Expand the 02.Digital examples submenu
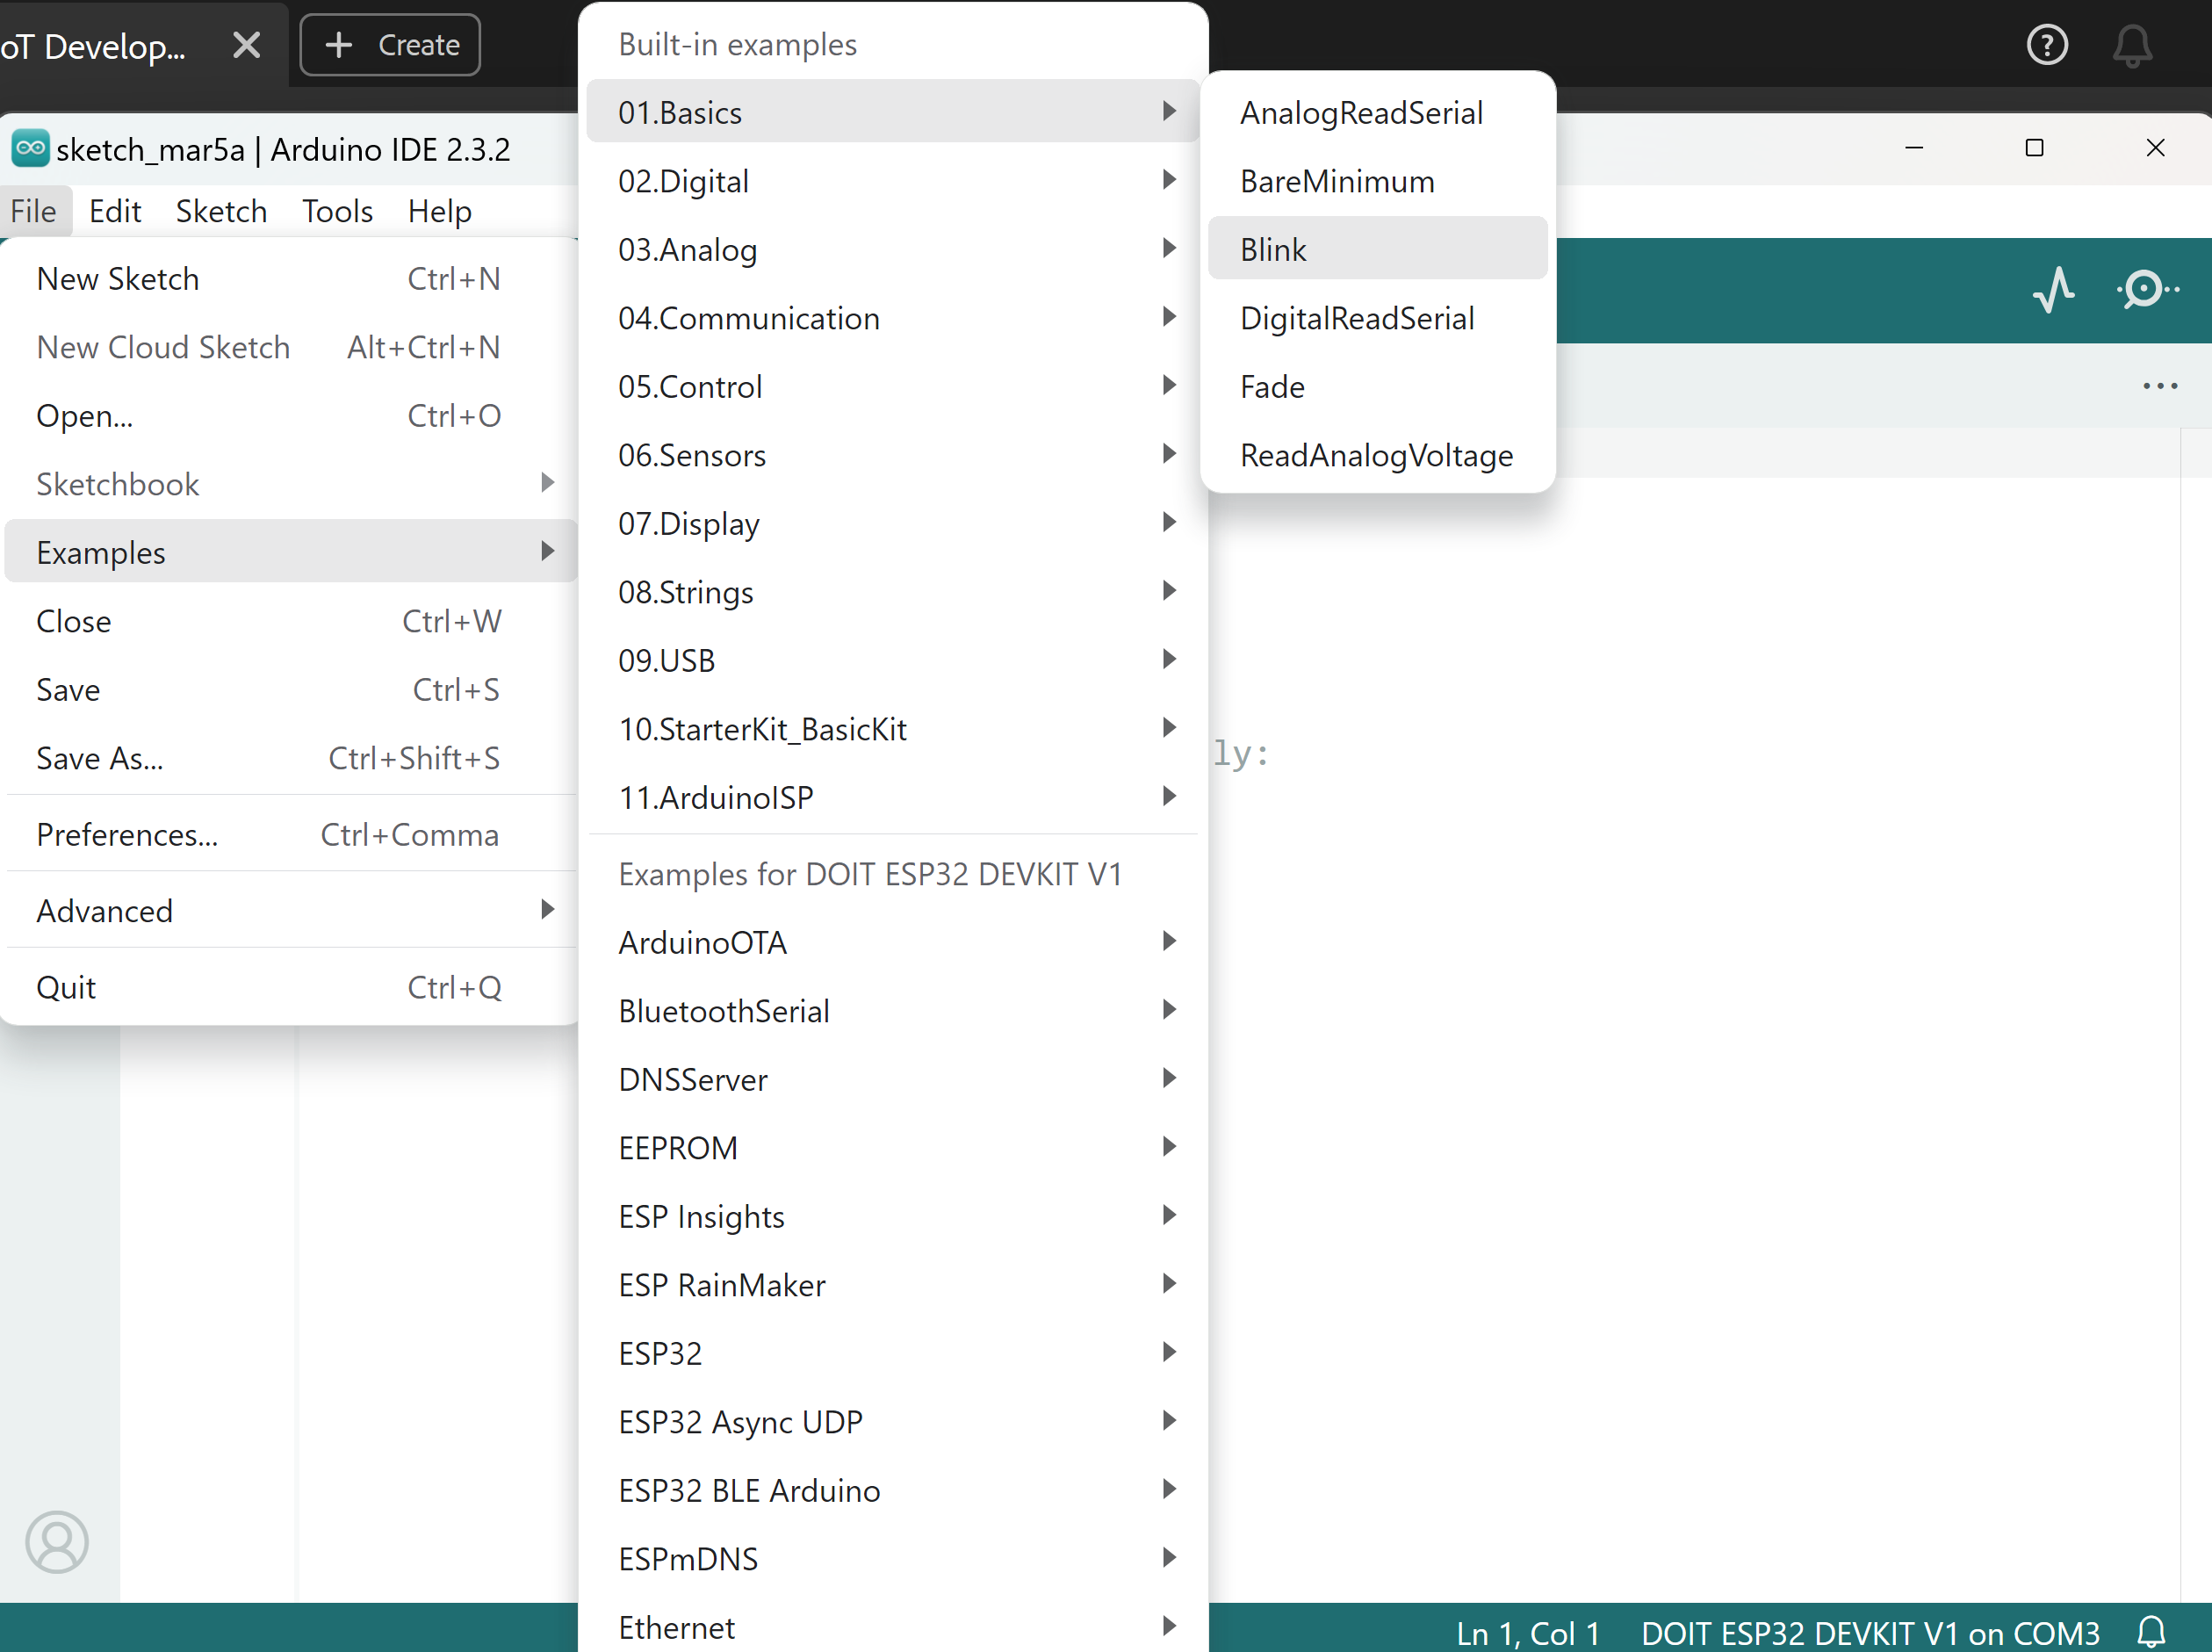The image size is (2212, 1652). (x=893, y=181)
